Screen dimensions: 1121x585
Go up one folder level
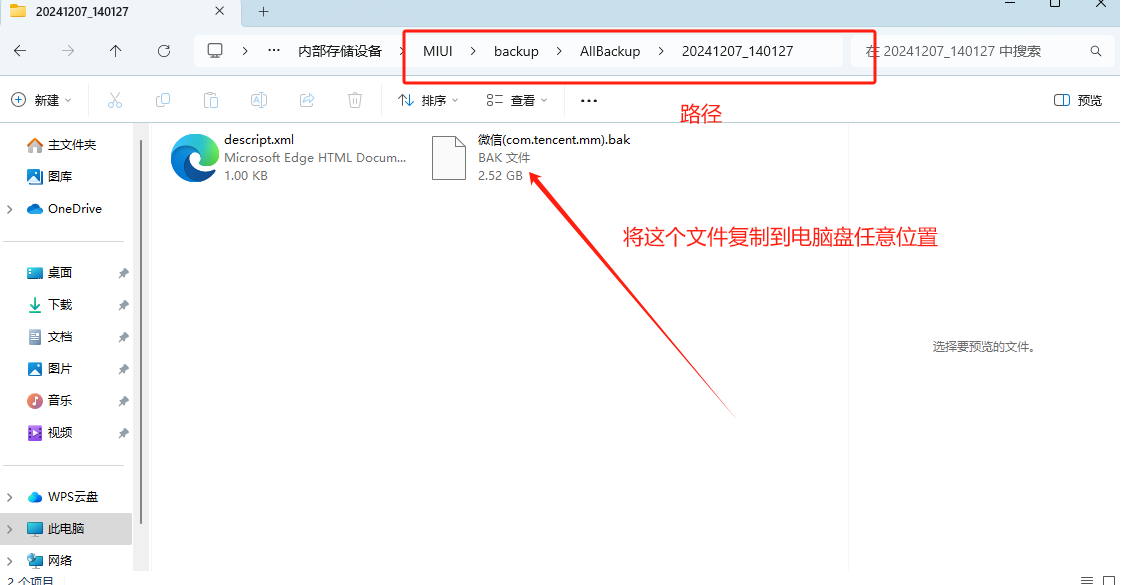click(115, 51)
